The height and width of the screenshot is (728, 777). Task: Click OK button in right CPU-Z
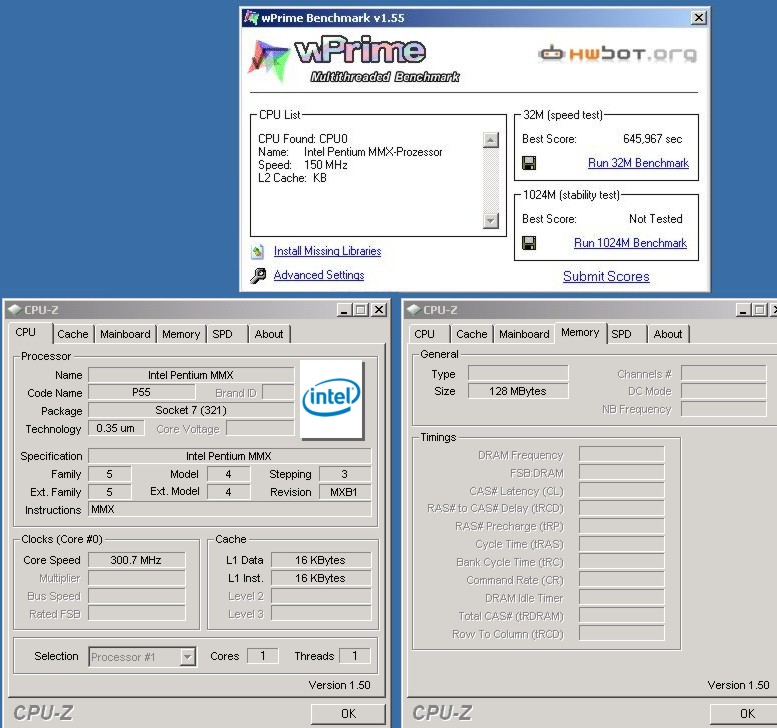pyautogui.click(x=743, y=714)
